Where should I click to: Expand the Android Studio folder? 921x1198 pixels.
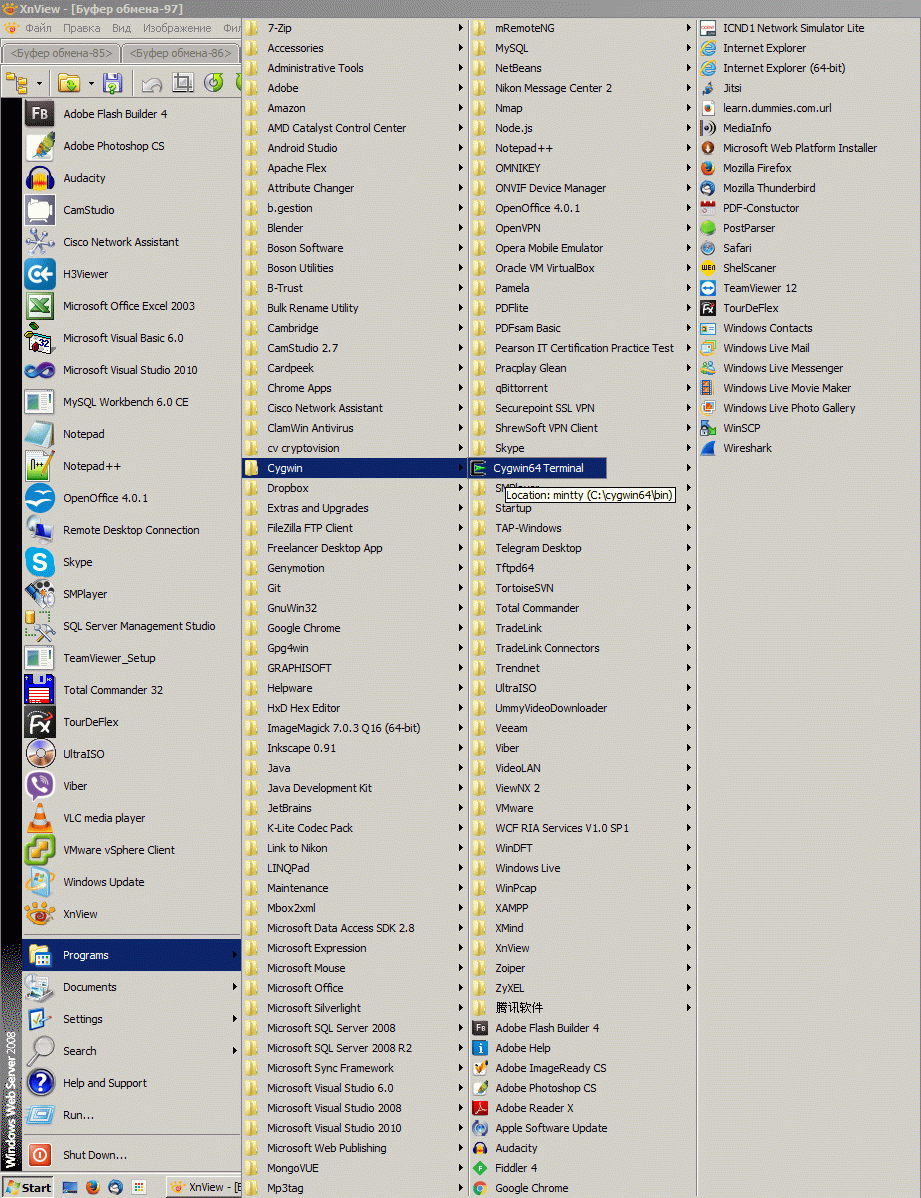(355, 148)
